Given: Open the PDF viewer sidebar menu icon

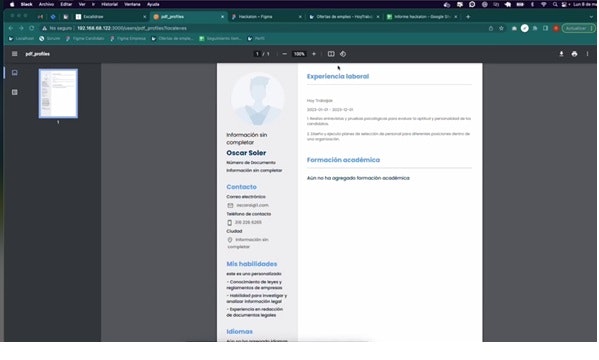Looking at the screenshot, I should click(x=15, y=54).
